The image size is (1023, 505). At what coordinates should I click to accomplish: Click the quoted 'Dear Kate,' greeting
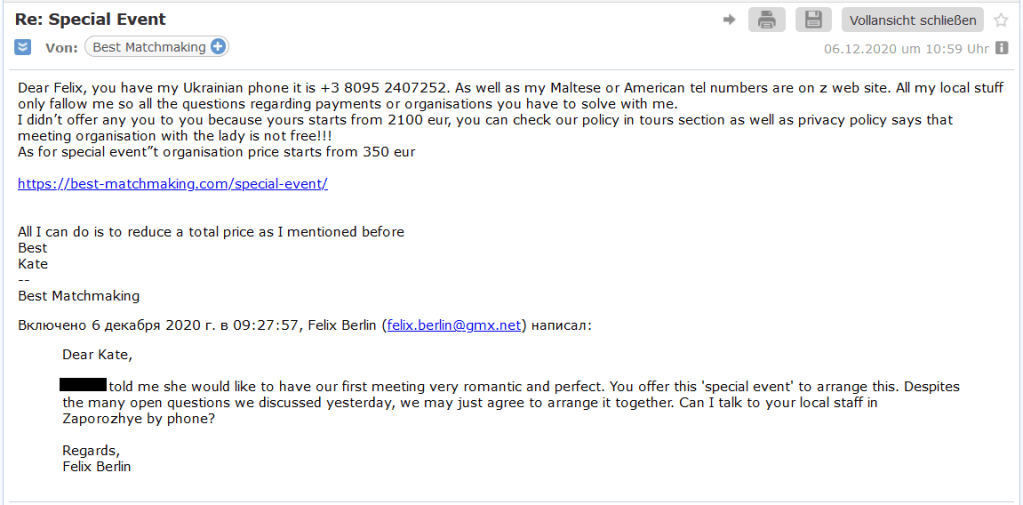[x=97, y=354]
